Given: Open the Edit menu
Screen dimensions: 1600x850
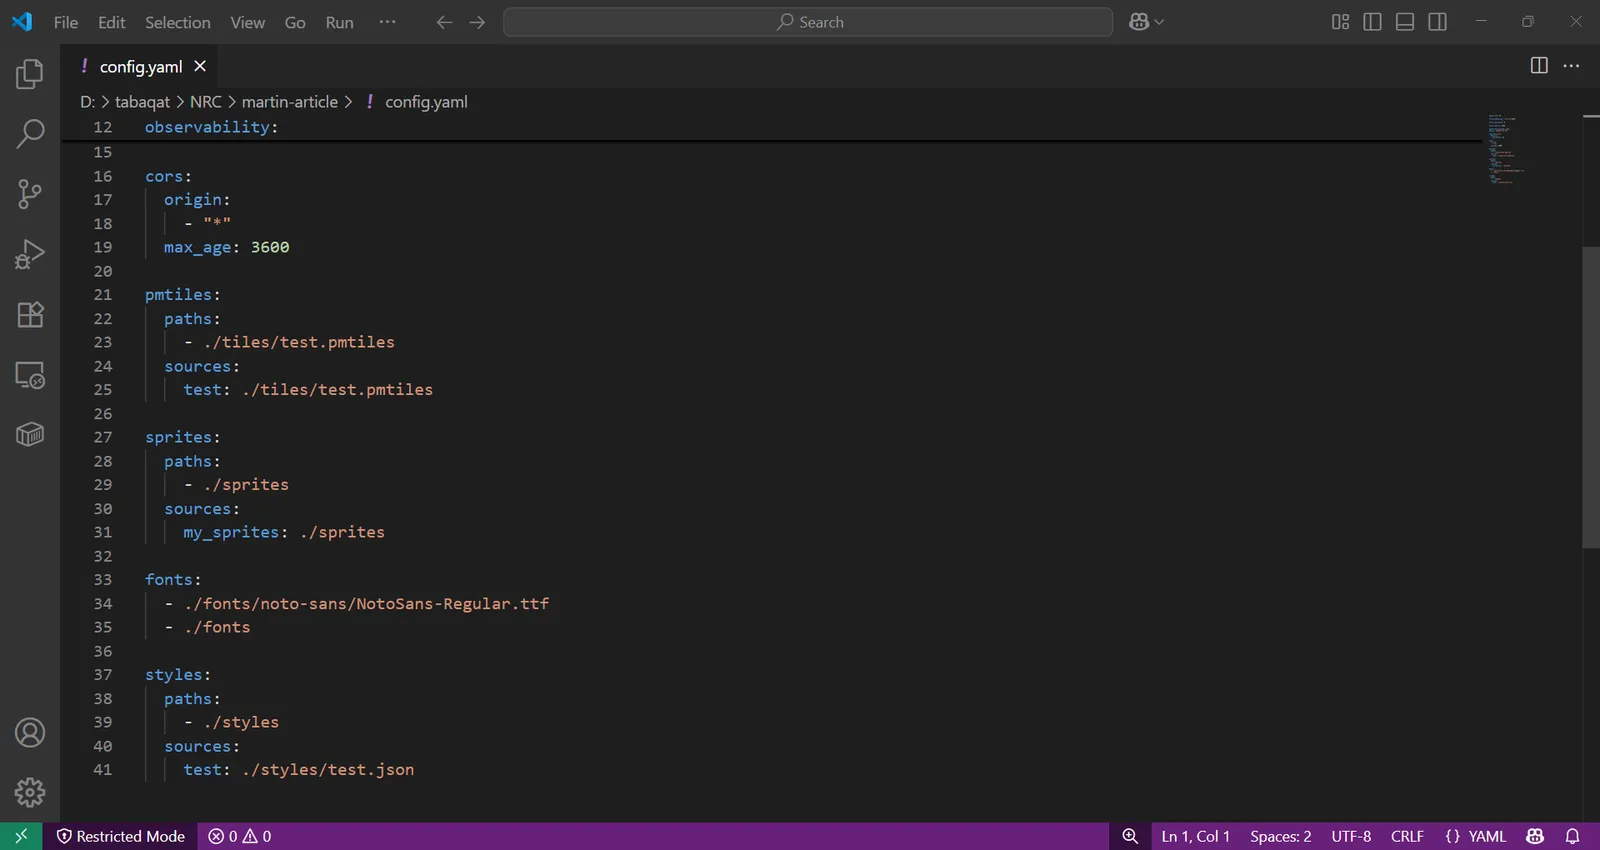Looking at the screenshot, I should 112,22.
